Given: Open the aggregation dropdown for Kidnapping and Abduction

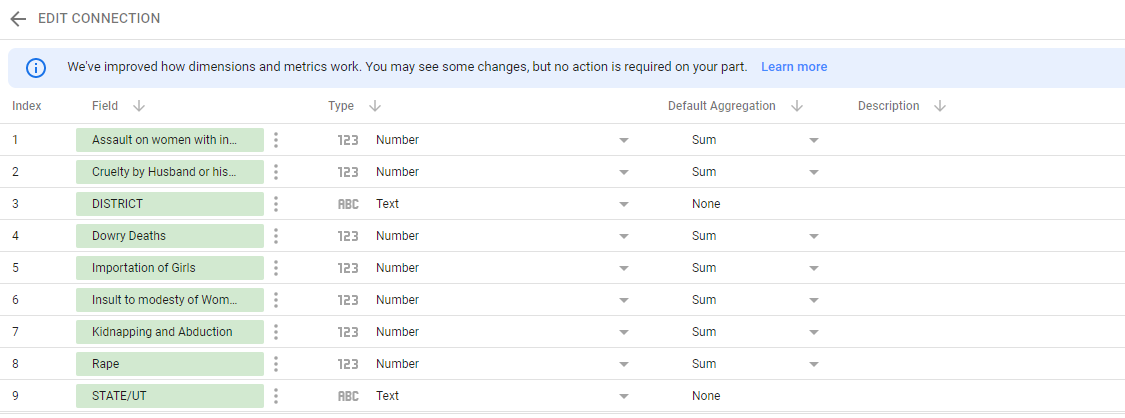Looking at the screenshot, I should point(814,332).
